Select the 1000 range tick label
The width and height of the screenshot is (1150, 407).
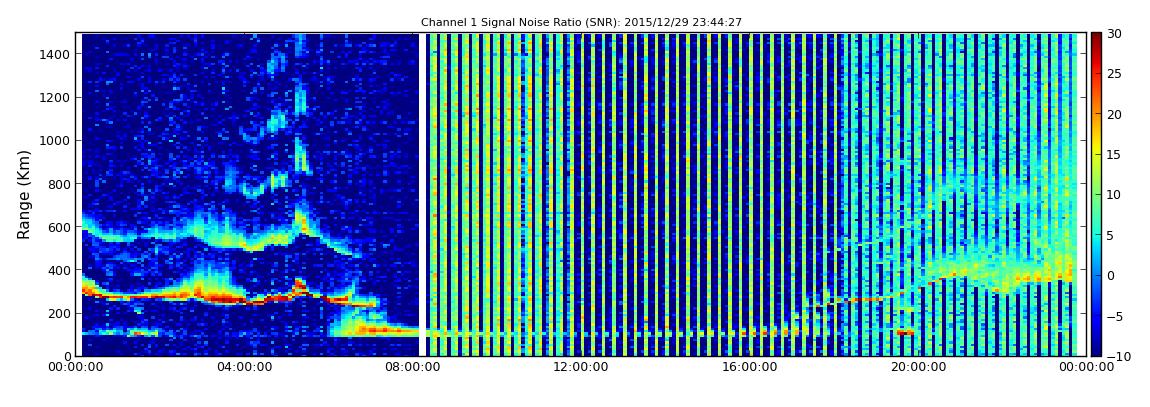56,141
